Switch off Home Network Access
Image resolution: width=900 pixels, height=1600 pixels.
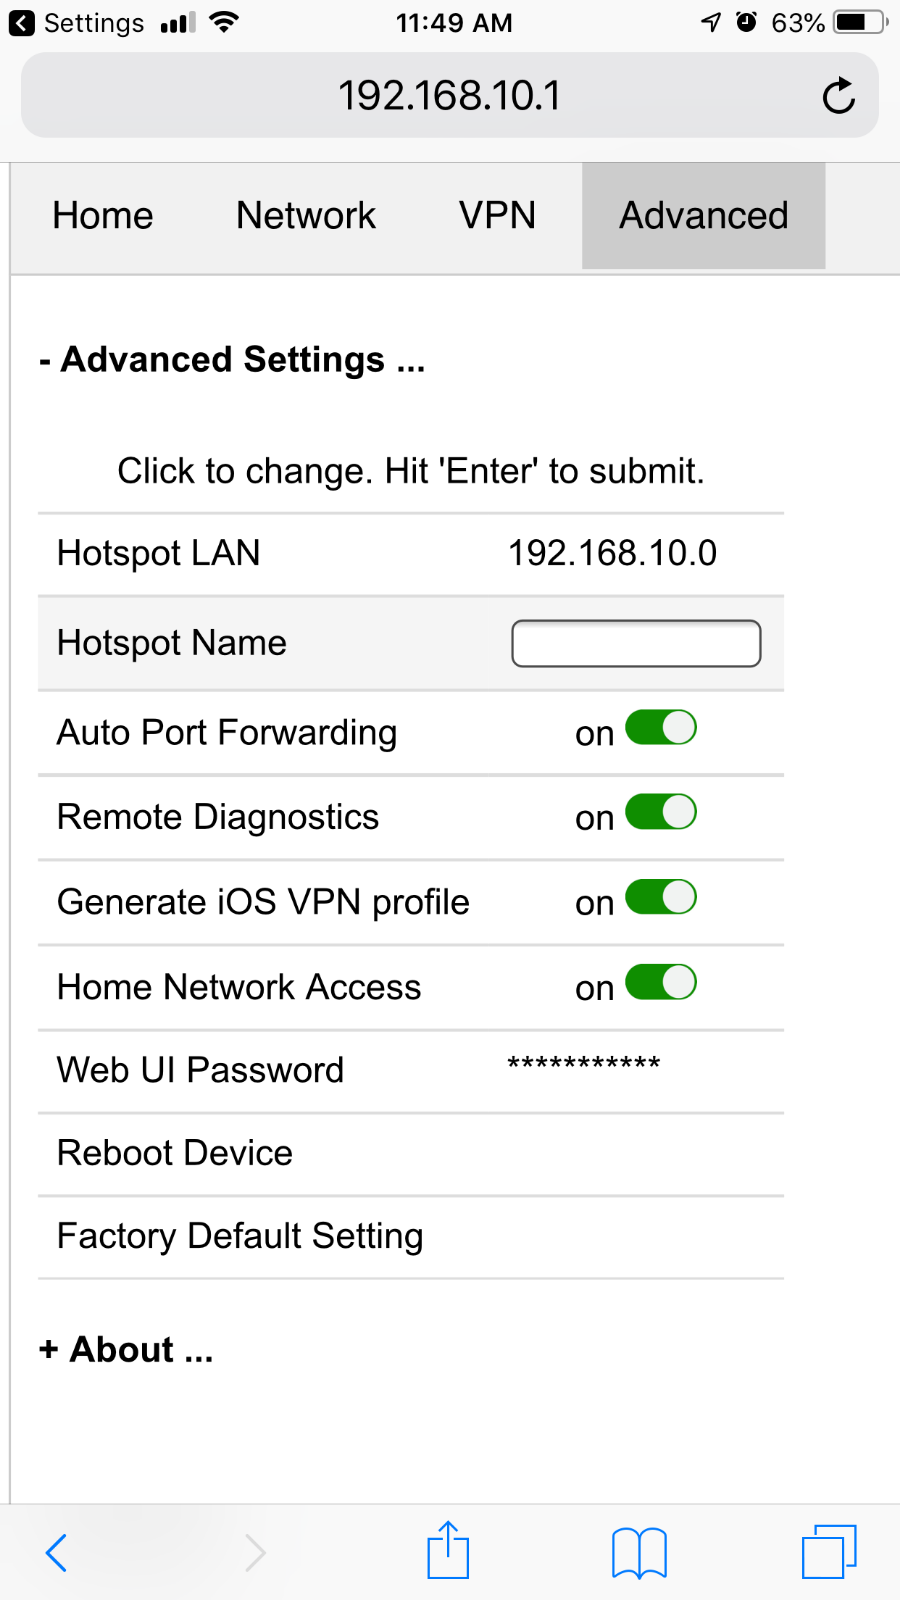[661, 982]
